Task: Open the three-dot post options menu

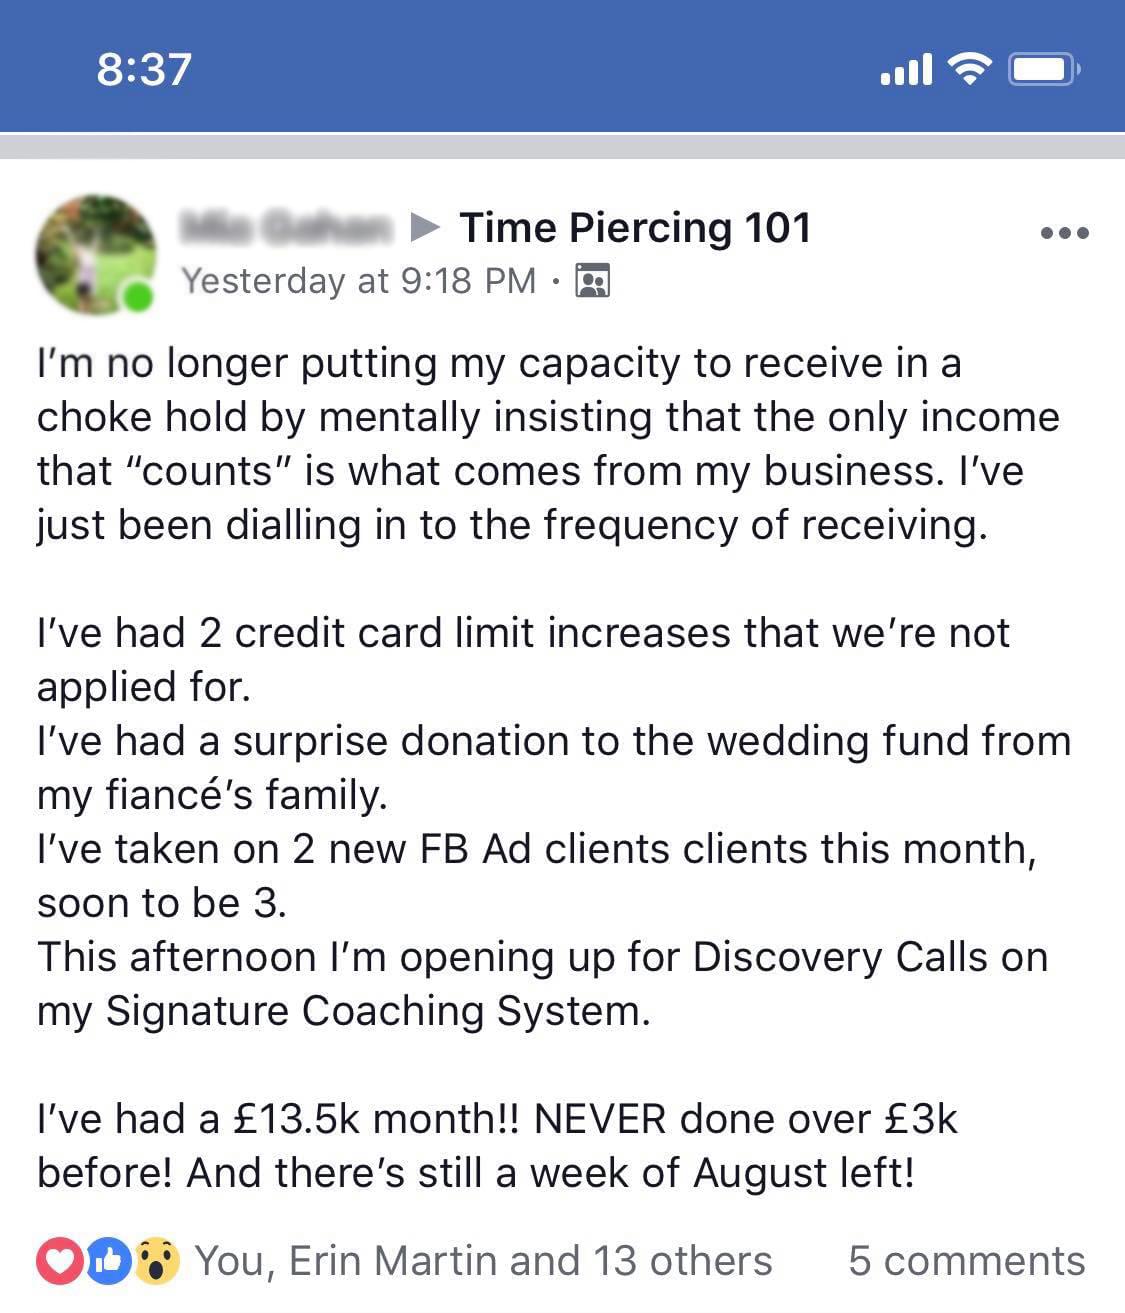Action: pos(1065,233)
